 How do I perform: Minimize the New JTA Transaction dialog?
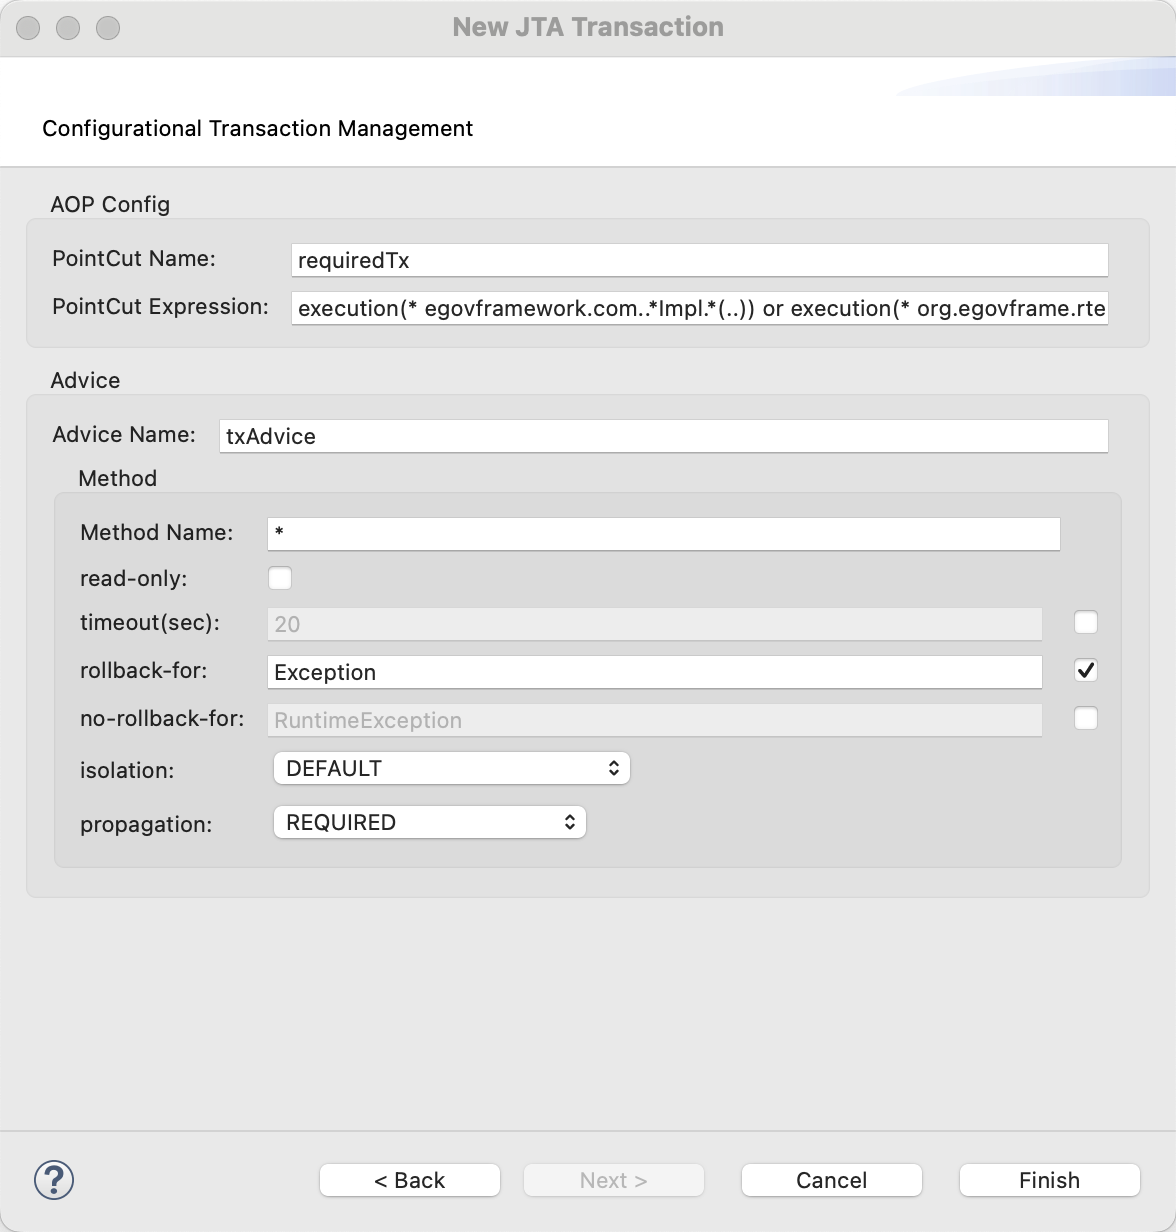click(x=68, y=28)
